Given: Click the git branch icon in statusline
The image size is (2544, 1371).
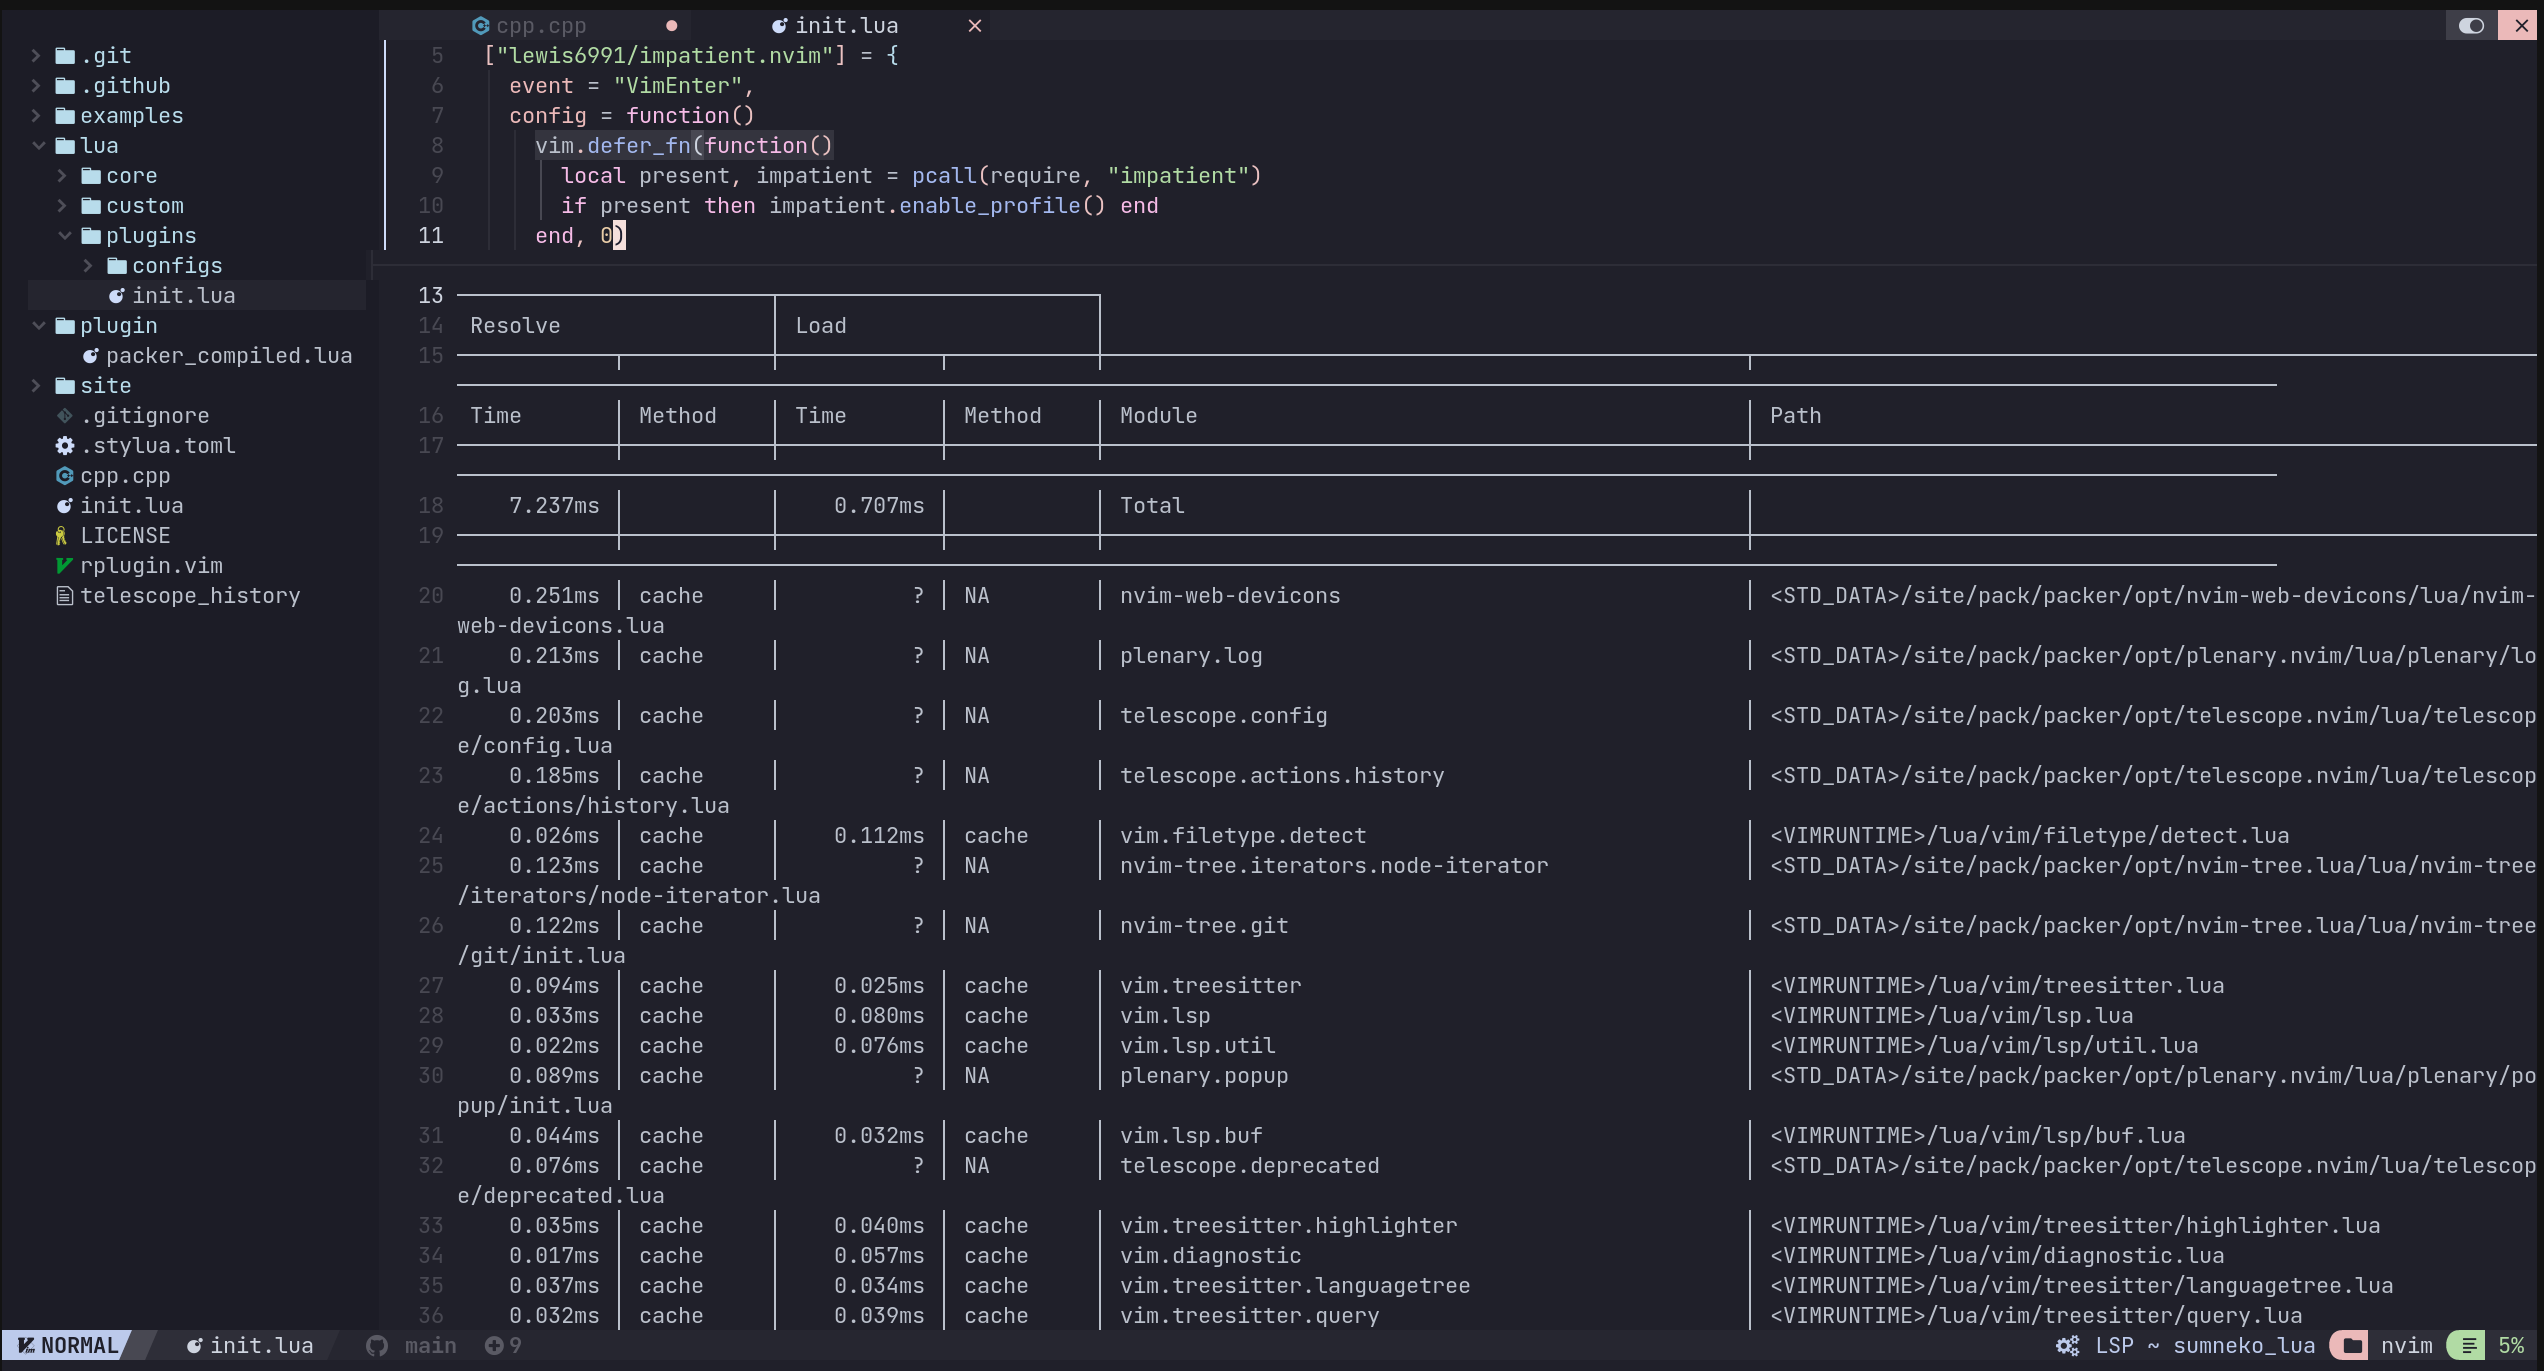Looking at the screenshot, I should tap(376, 1345).
